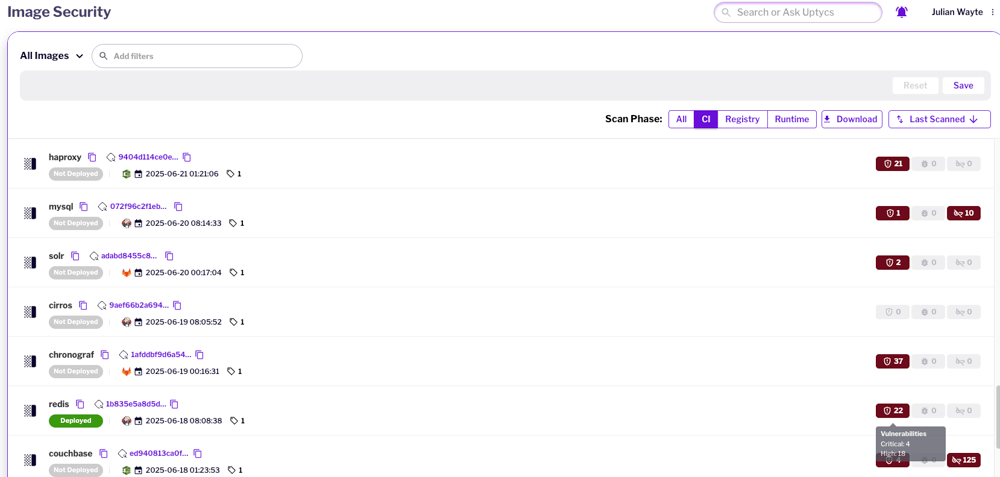
Task: Copy the haproxy image name
Action: [92, 157]
